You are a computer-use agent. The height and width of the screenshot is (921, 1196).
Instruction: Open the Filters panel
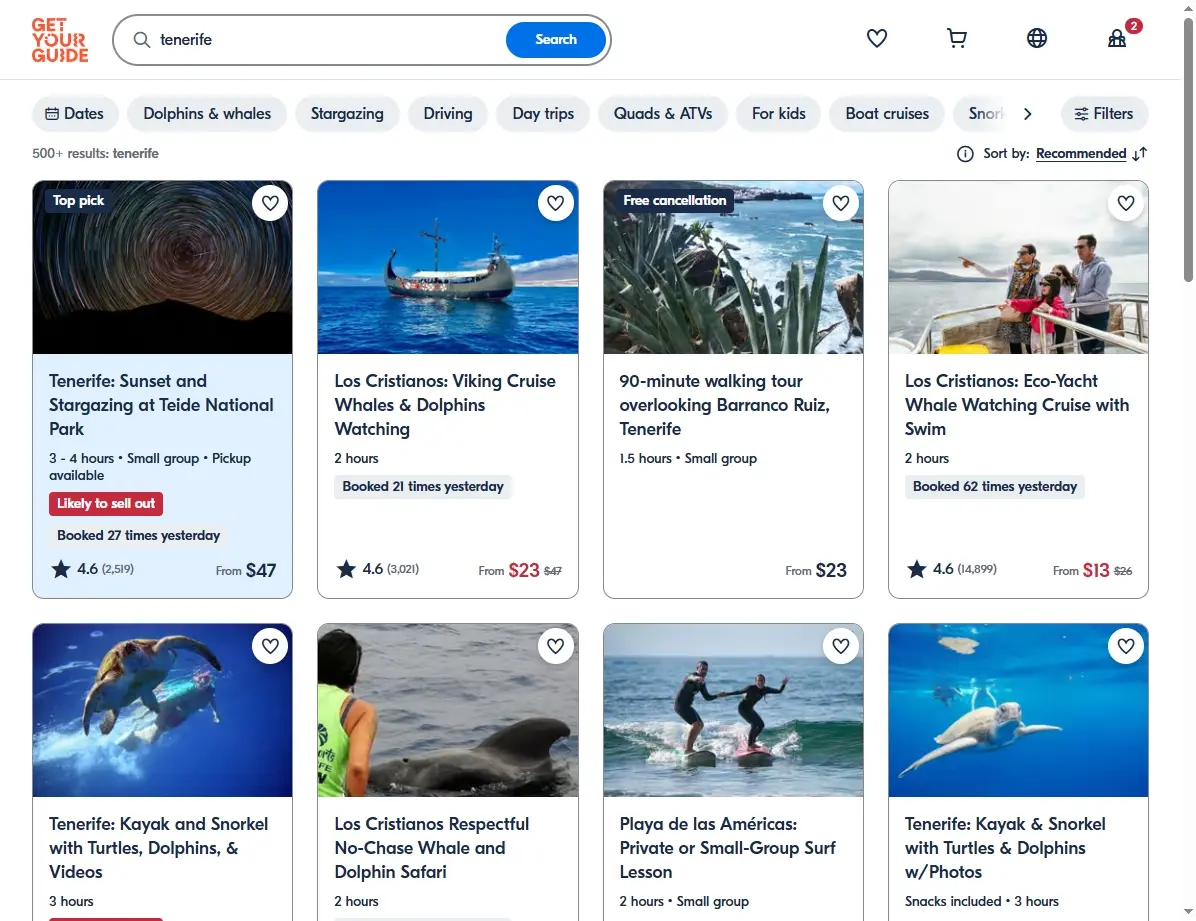point(1104,114)
